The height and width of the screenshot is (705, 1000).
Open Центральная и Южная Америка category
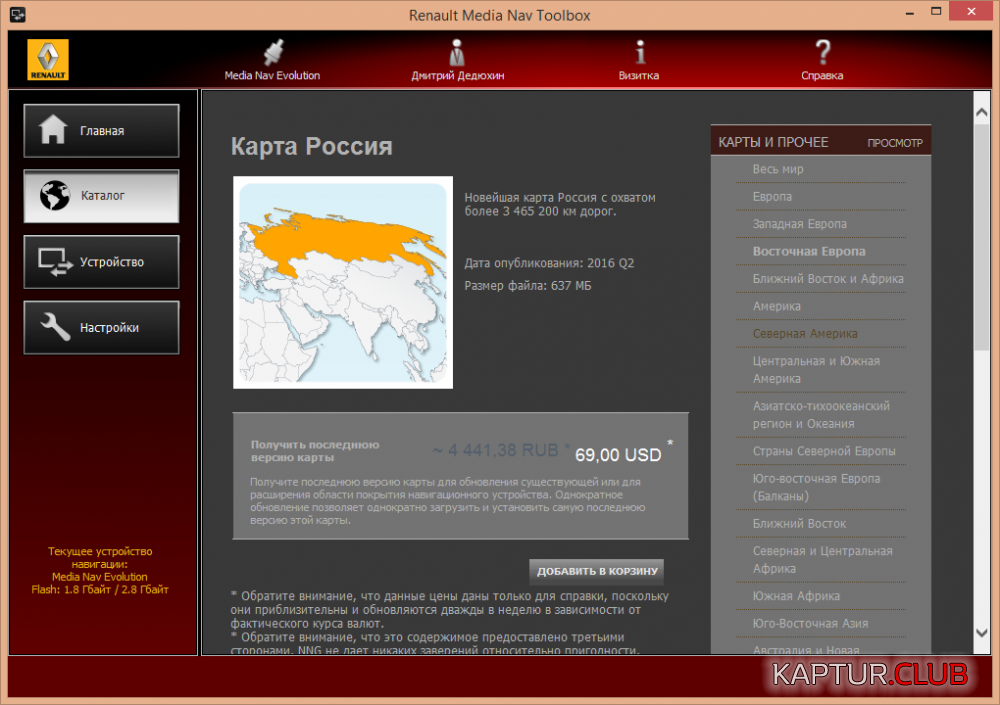click(x=816, y=370)
